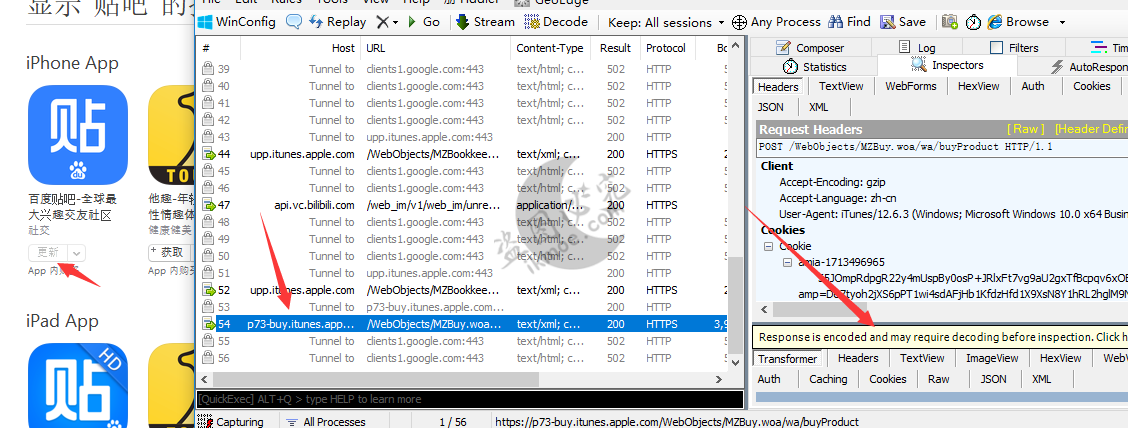
Task: Click the [Raw] link in Request Headers
Action: pyautogui.click(x=1025, y=129)
